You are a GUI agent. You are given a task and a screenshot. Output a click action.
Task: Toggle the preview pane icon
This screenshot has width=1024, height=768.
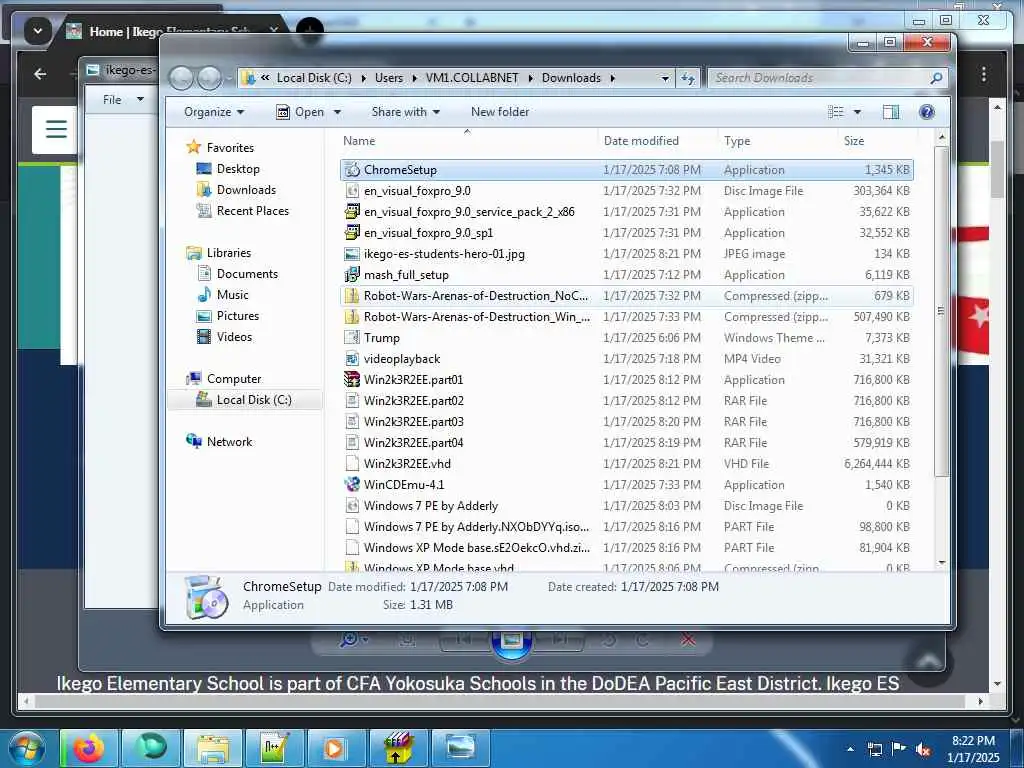pos(891,112)
